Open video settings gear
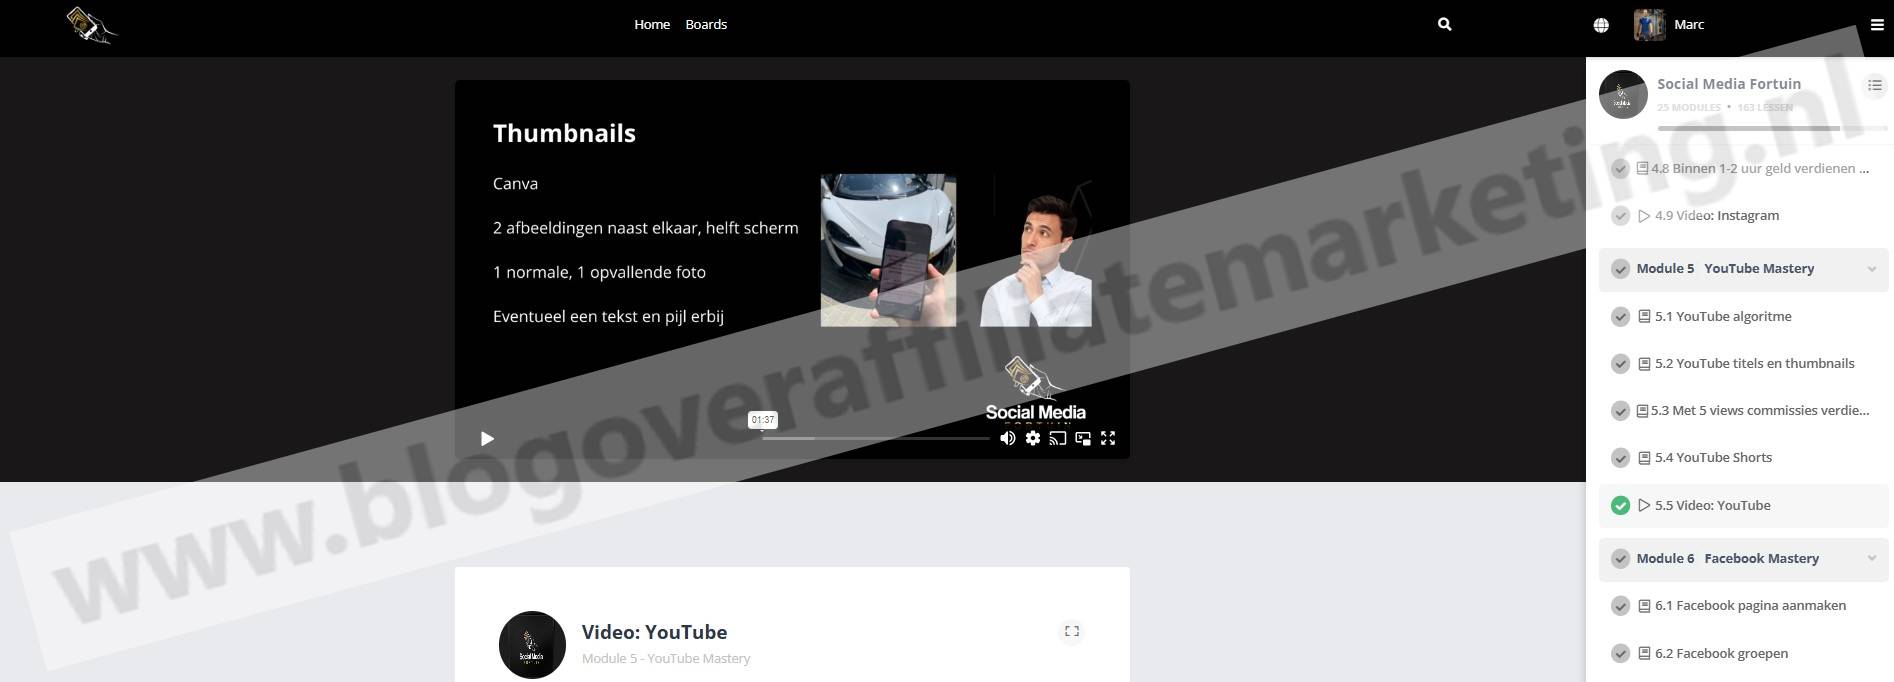 point(1033,438)
